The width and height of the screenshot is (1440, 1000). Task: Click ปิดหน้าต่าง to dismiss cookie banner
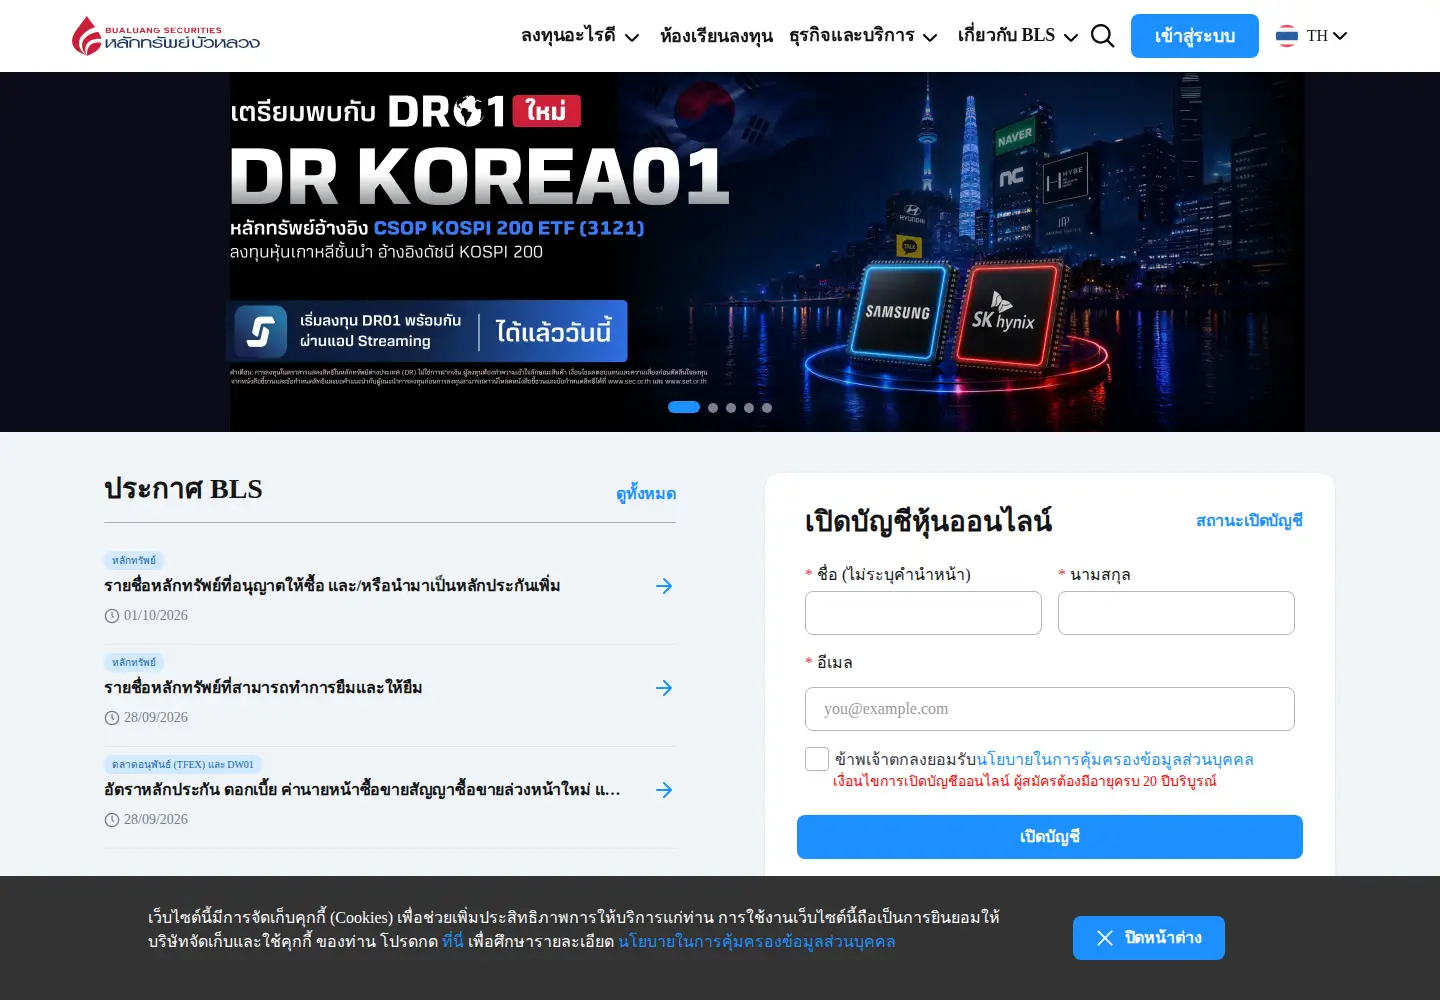tap(1149, 938)
